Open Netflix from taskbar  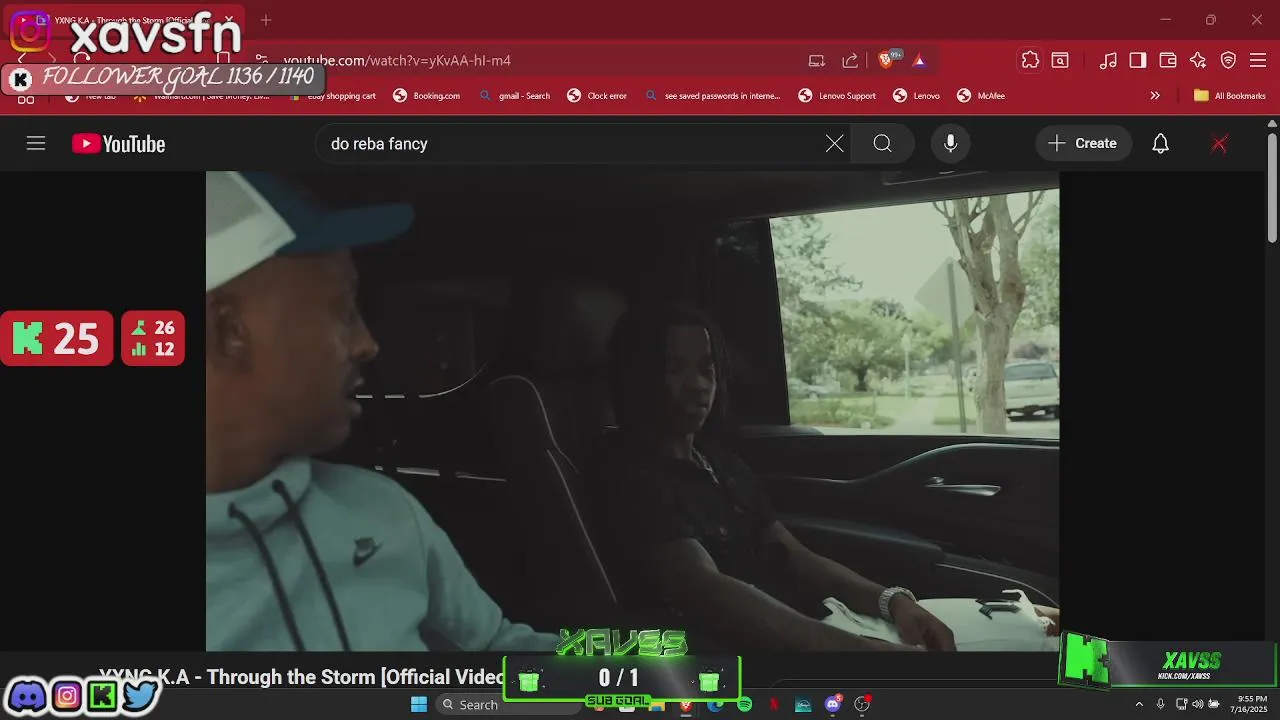click(774, 705)
